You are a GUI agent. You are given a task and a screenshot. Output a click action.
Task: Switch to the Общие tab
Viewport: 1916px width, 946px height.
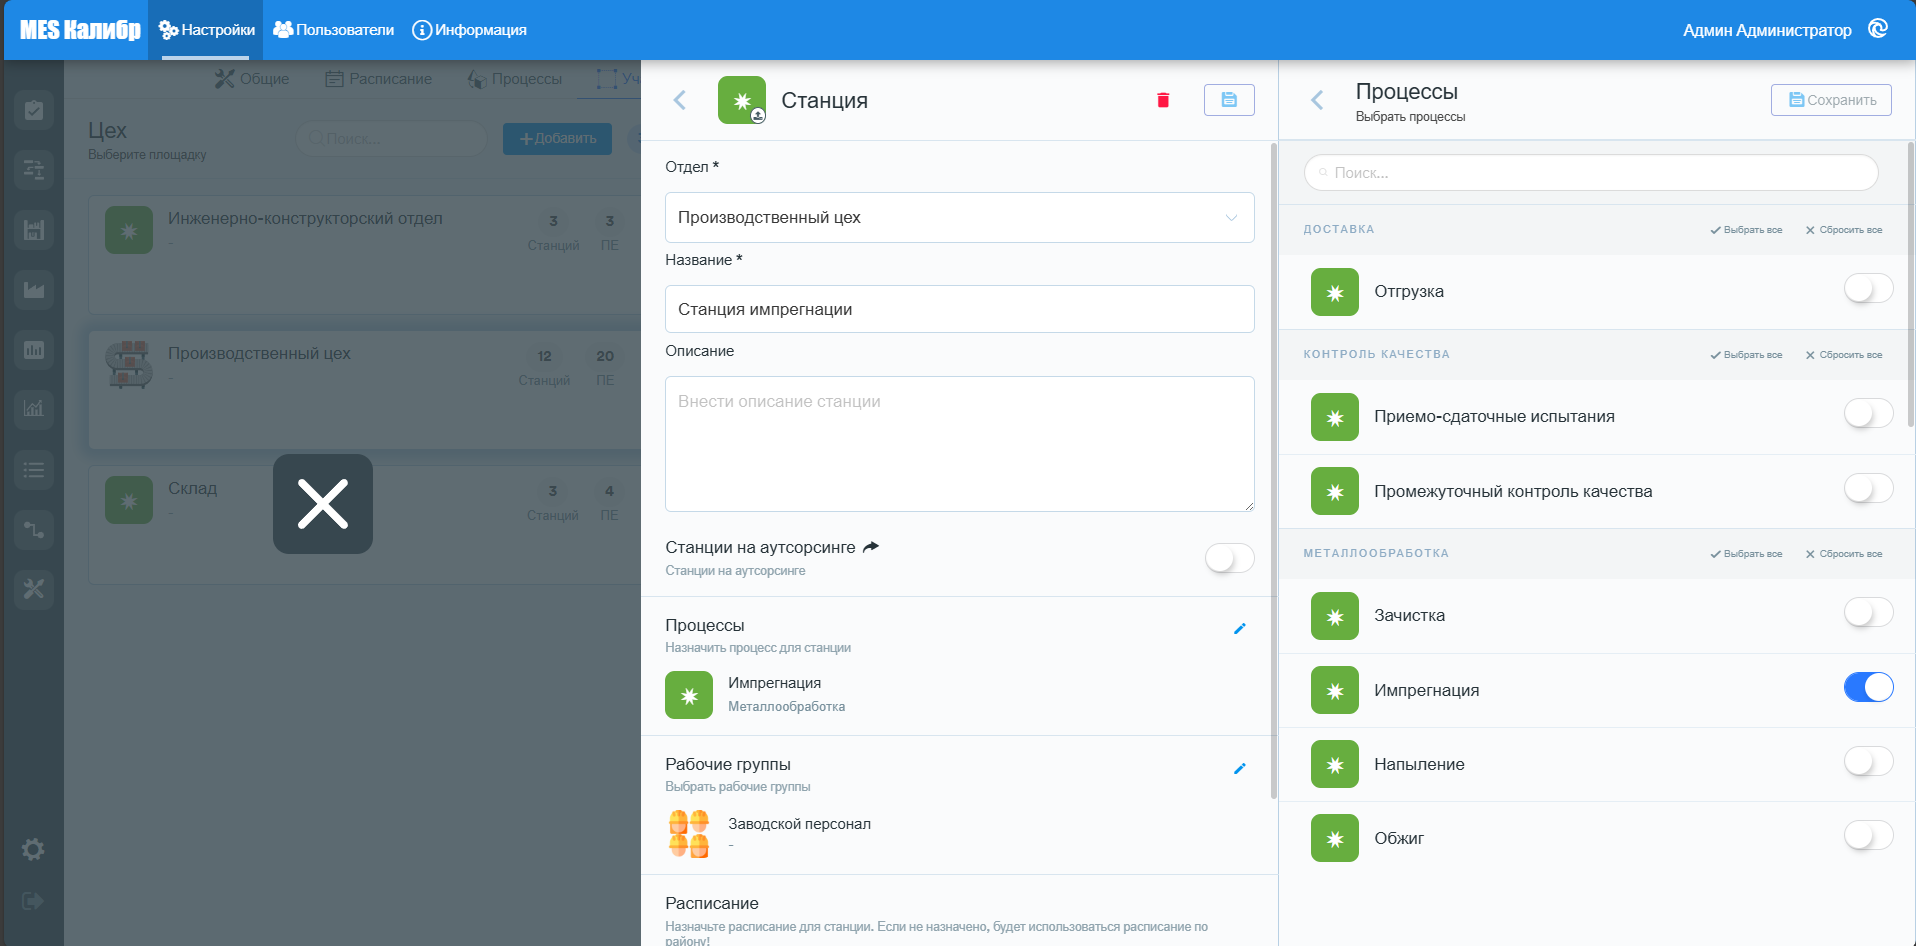pos(253,79)
